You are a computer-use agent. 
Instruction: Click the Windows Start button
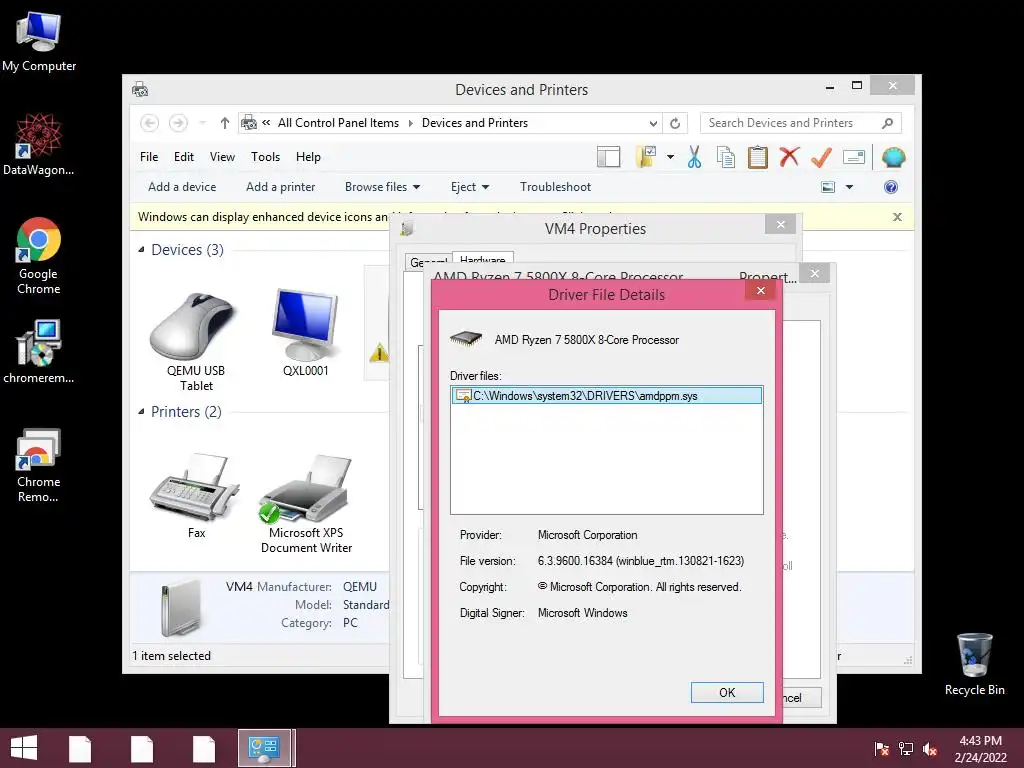pos(24,748)
